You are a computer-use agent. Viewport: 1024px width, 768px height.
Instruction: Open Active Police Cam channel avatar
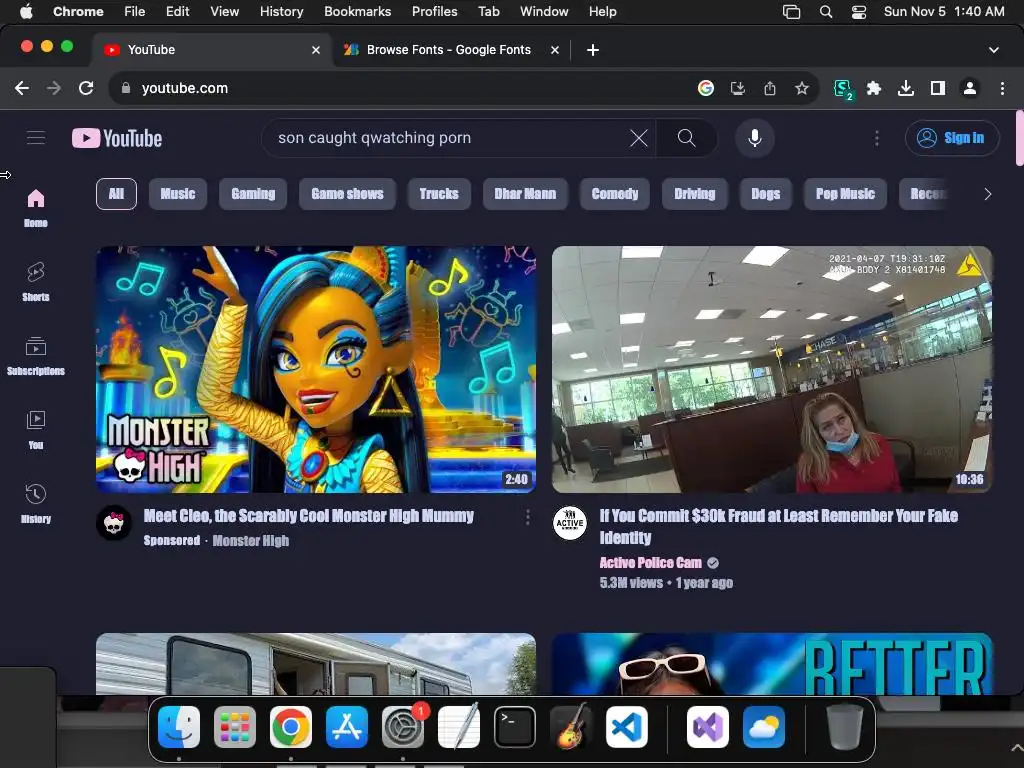pos(570,522)
